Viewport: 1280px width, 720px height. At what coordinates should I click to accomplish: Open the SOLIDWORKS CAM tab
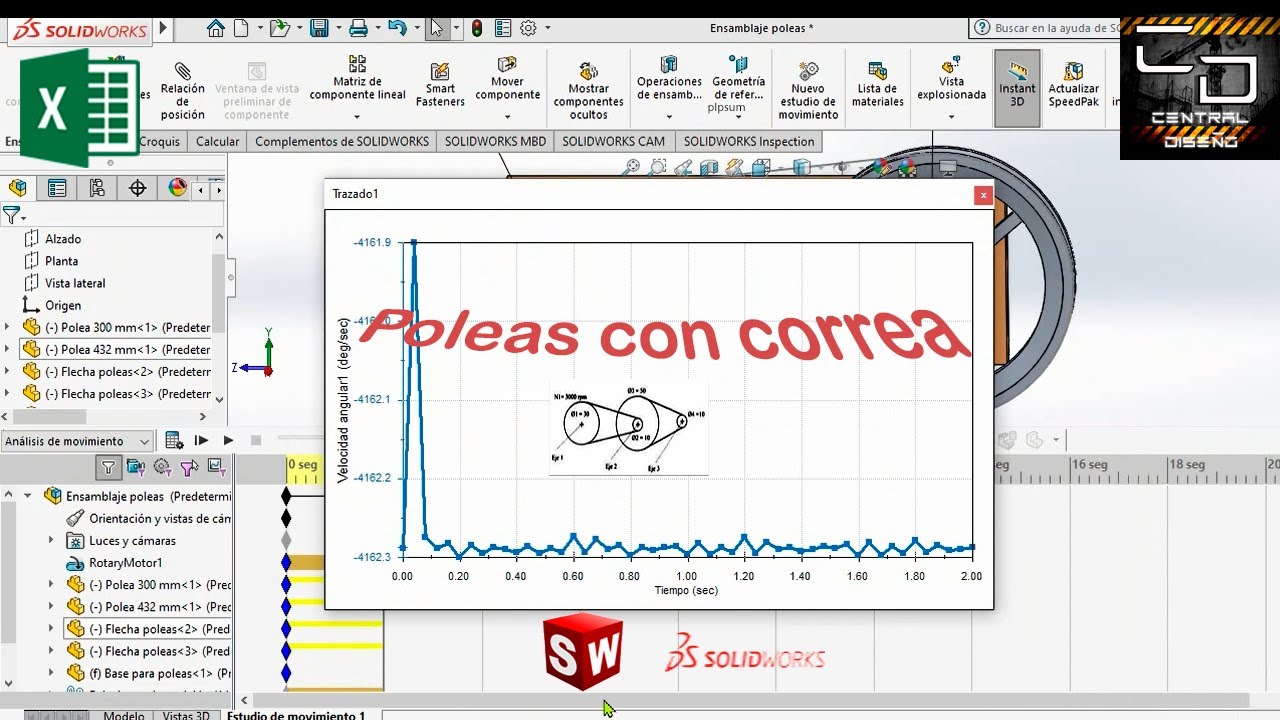tap(613, 141)
